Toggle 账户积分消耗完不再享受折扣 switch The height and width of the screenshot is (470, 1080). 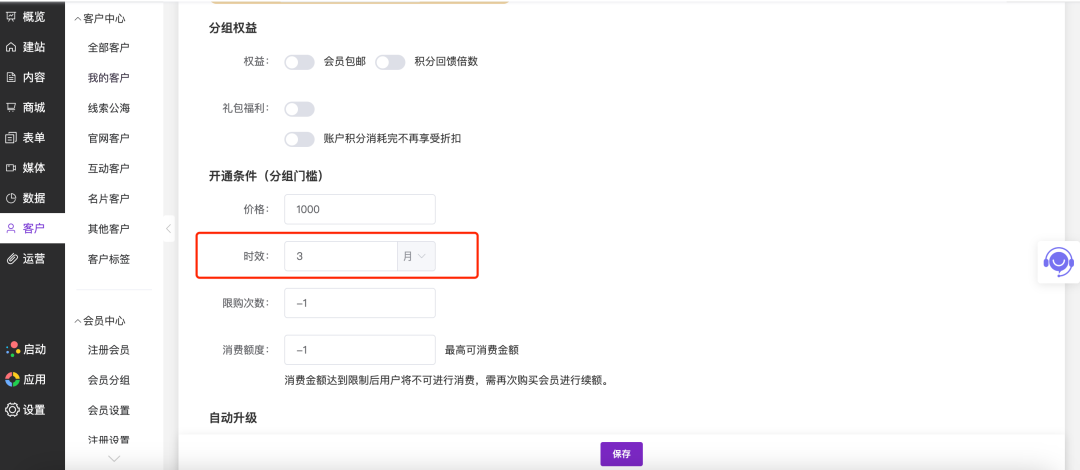pos(300,139)
